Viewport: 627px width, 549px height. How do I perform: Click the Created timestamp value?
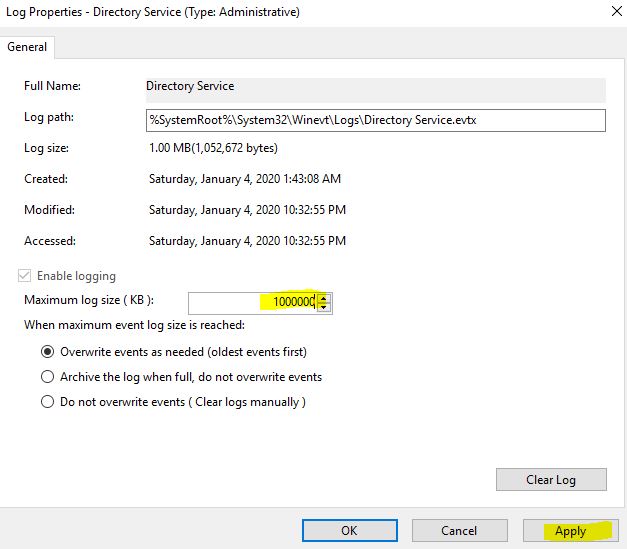pos(245,179)
